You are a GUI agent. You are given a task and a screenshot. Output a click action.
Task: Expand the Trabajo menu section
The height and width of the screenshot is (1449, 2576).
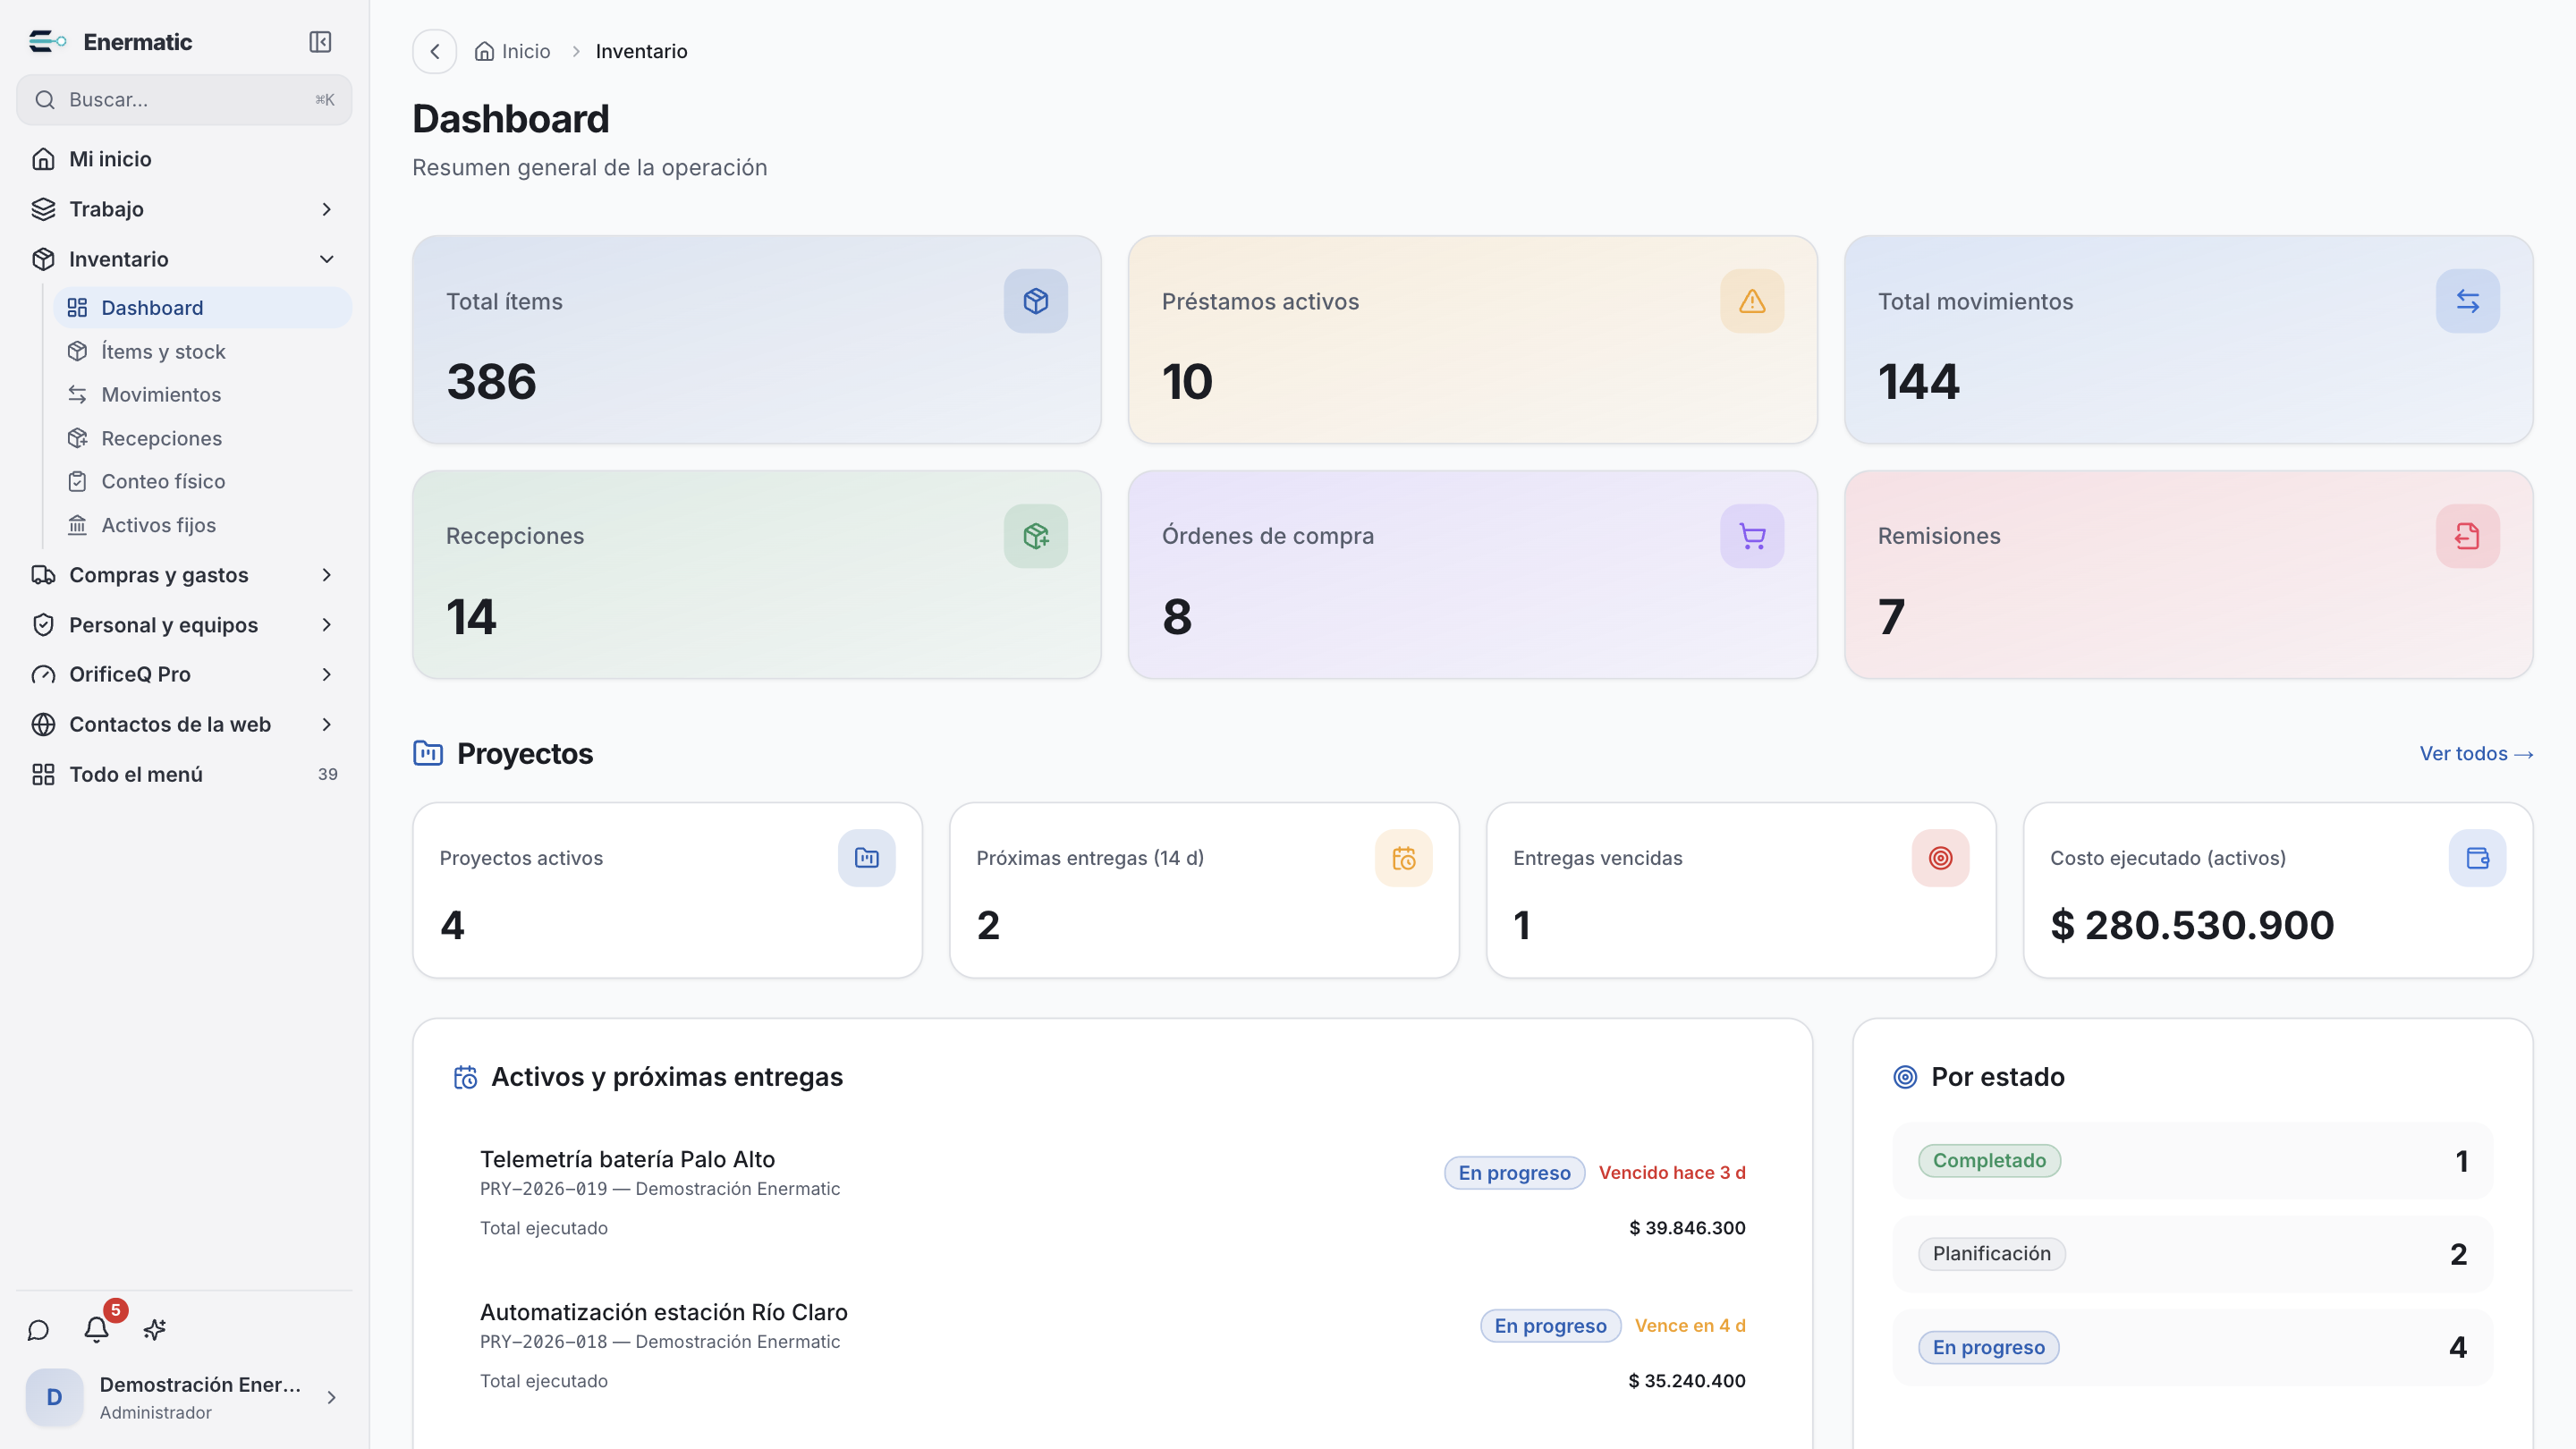184,209
